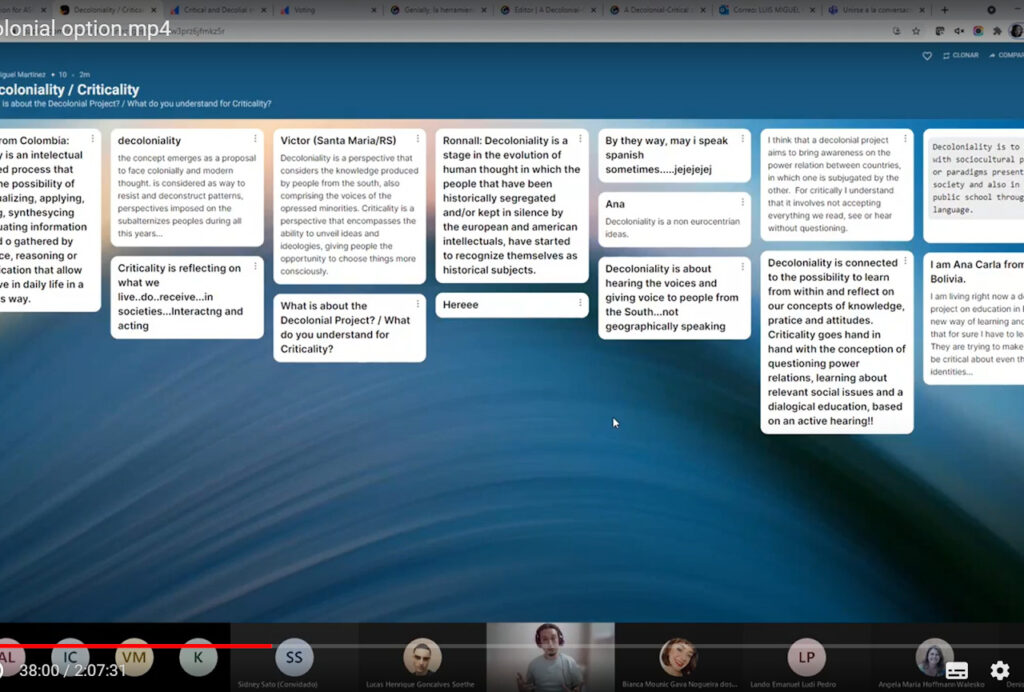Click the 'Decoloniality / Criticality' board title
The width and height of the screenshot is (1024, 692).
point(70,90)
